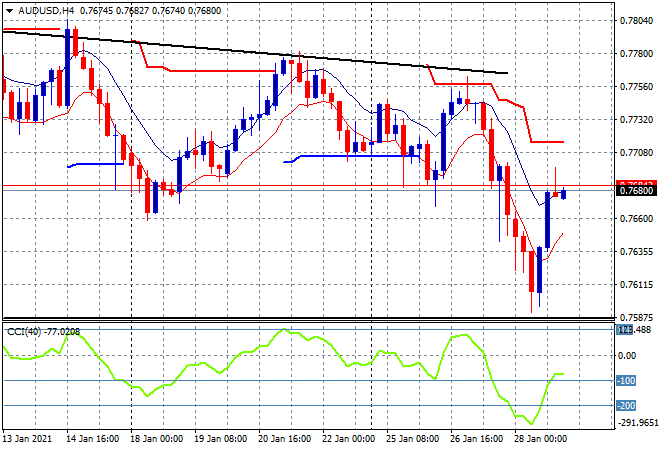Select the CCI(40) -77.0208 indicator label

43,332
